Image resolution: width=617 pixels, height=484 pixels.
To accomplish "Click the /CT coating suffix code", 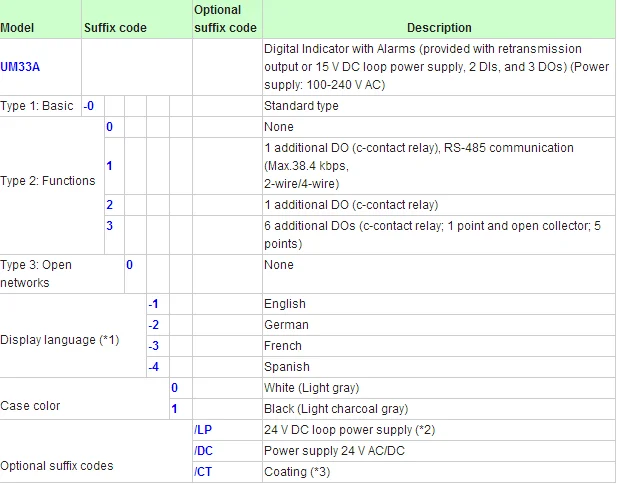I will coord(202,471).
